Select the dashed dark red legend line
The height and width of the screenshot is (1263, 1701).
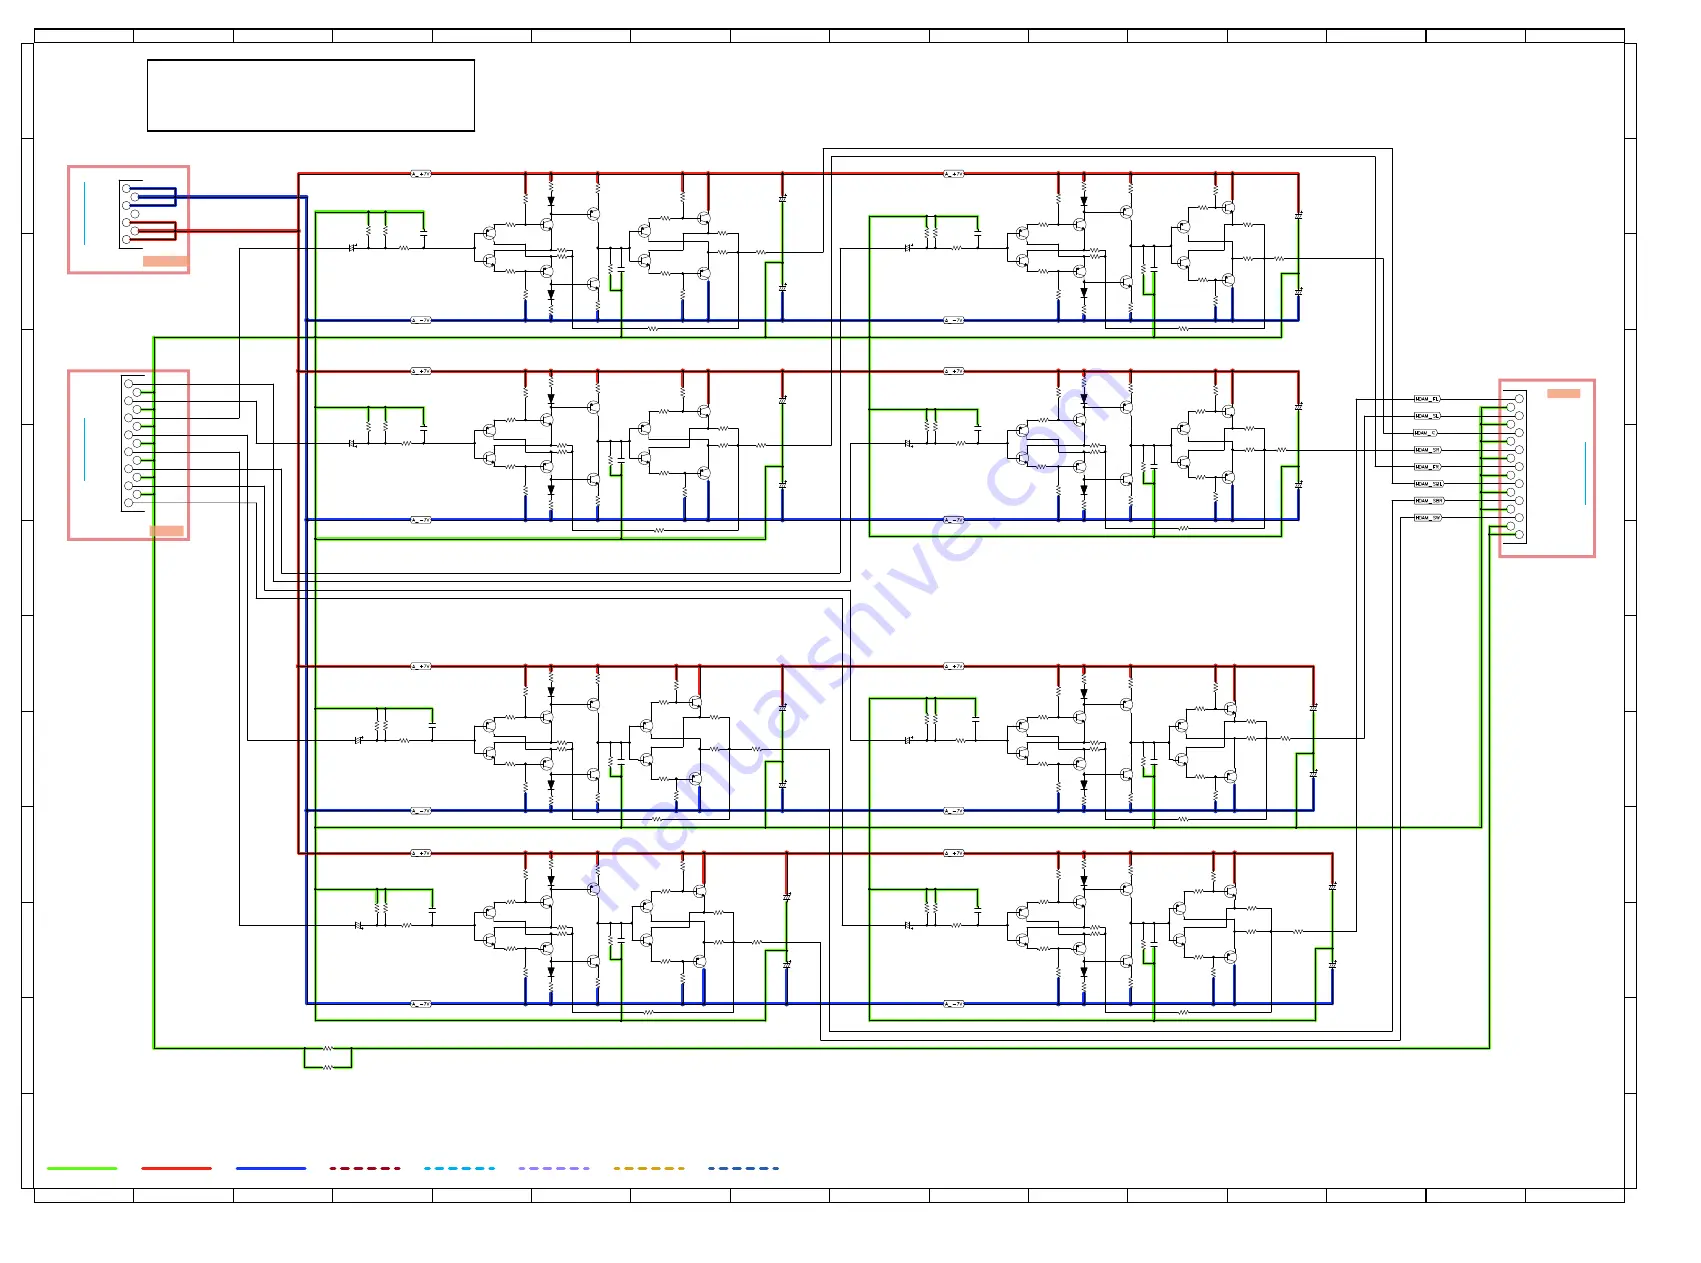(x=365, y=1168)
